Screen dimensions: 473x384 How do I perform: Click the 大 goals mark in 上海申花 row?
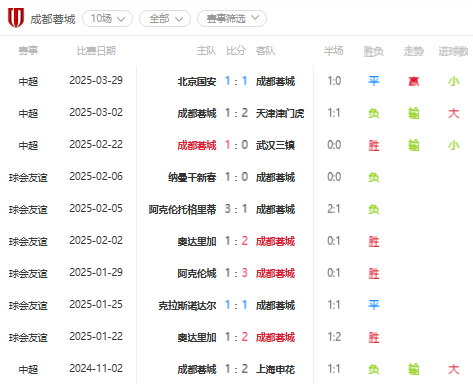tap(454, 369)
